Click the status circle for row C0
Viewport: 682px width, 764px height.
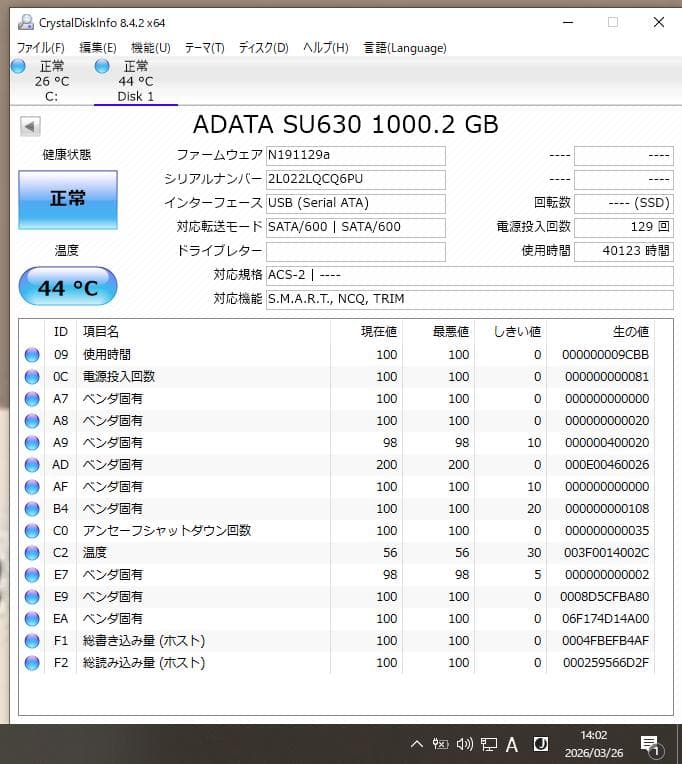click(32, 531)
